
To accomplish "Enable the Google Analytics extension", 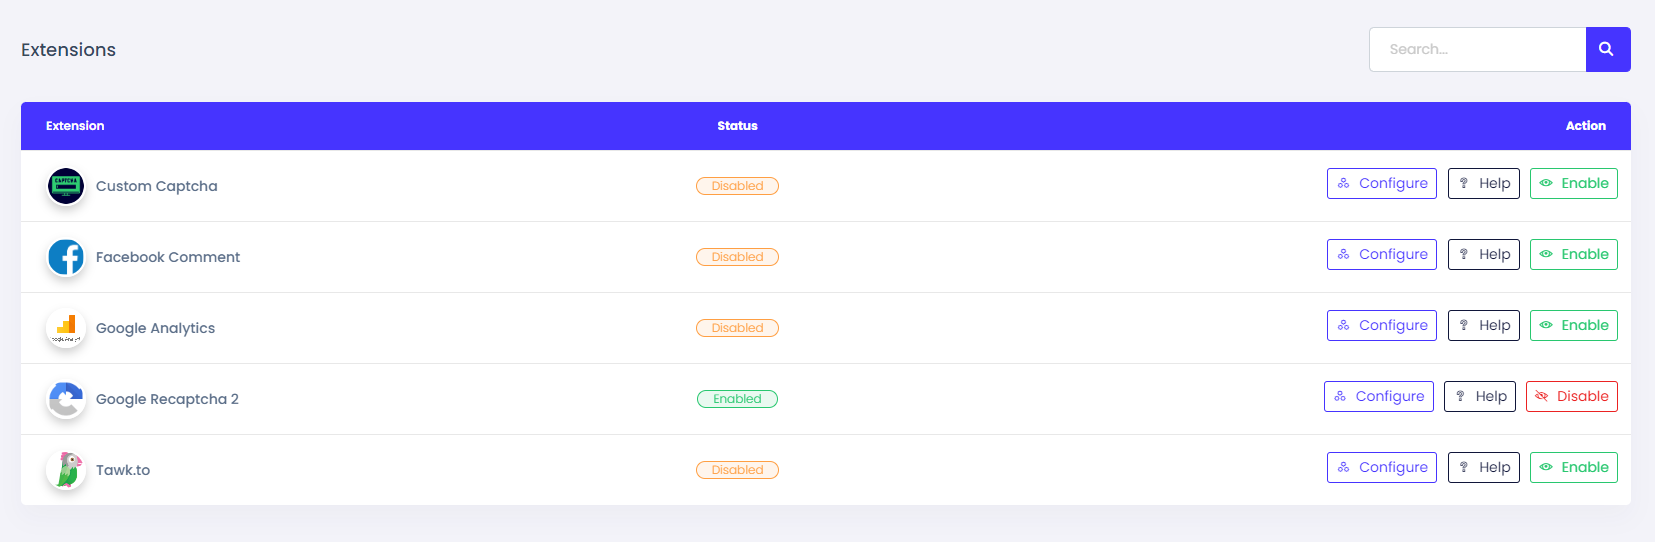I will 1573,326.
